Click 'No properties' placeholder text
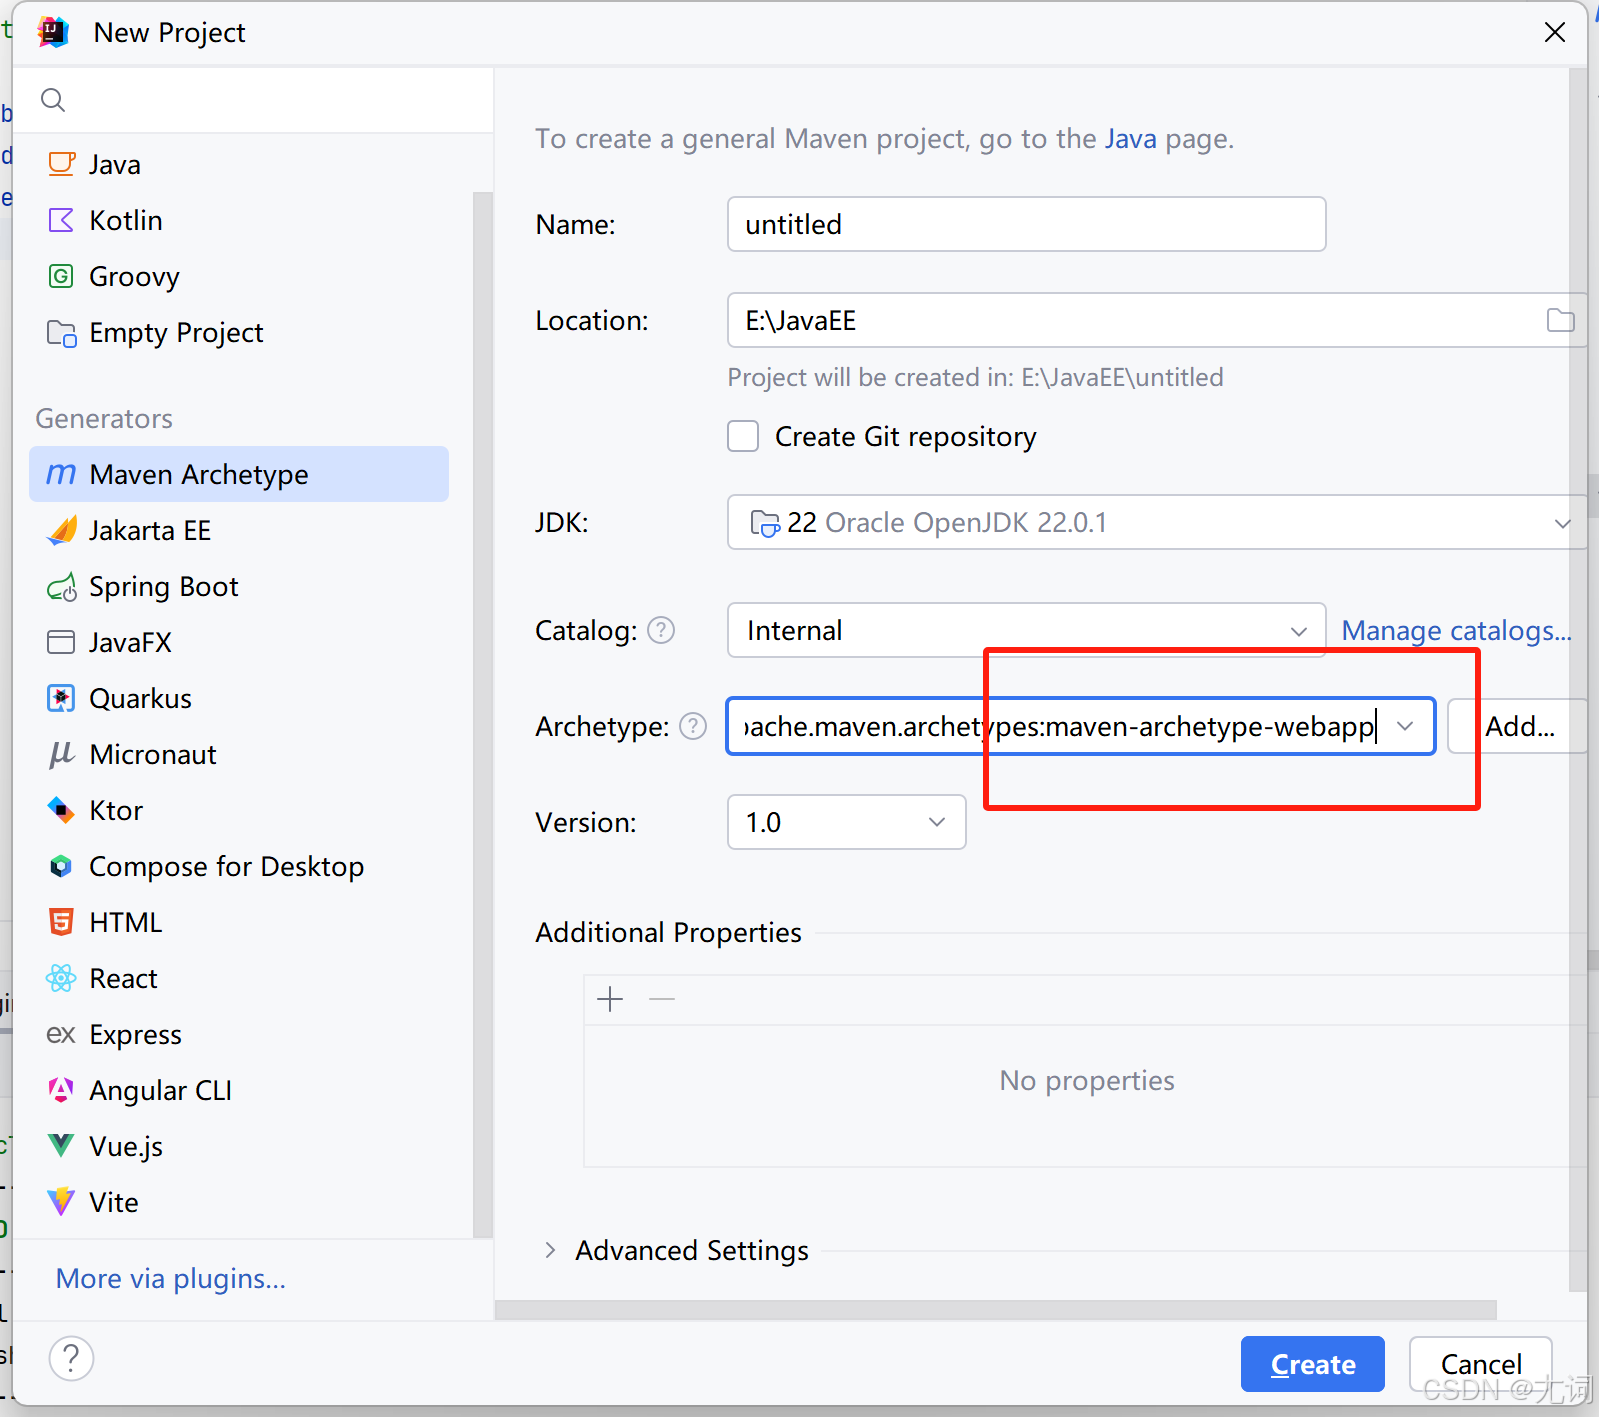 click(x=1087, y=1080)
